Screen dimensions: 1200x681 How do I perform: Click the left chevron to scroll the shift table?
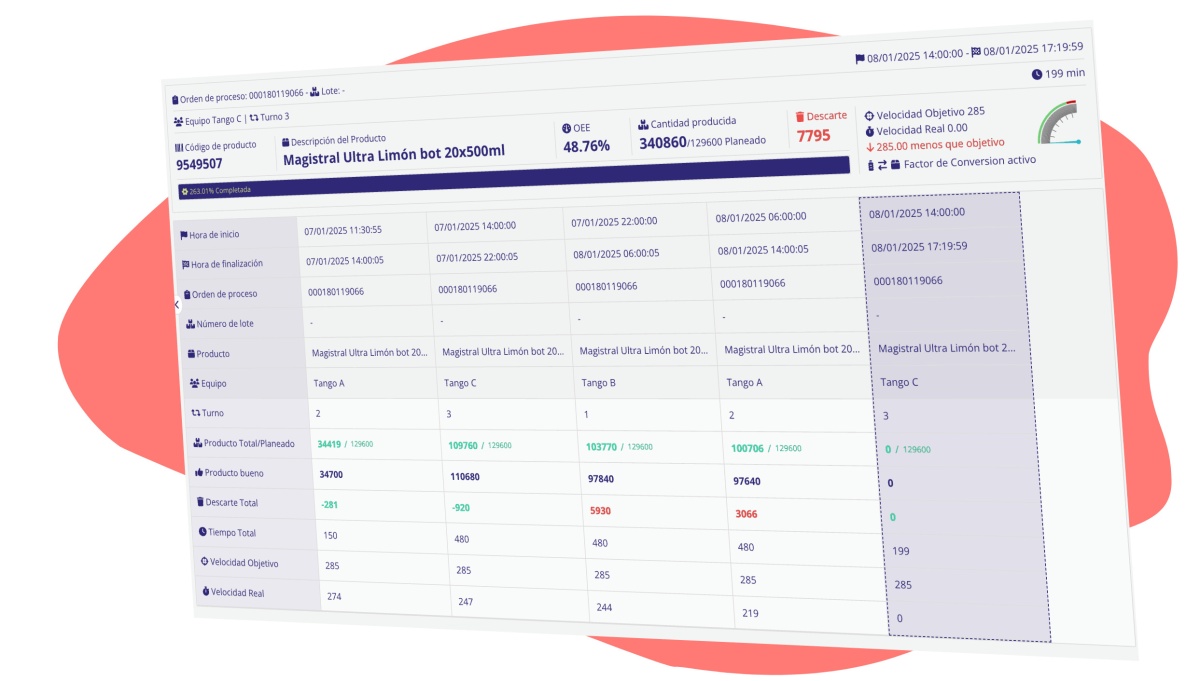[x=176, y=303]
